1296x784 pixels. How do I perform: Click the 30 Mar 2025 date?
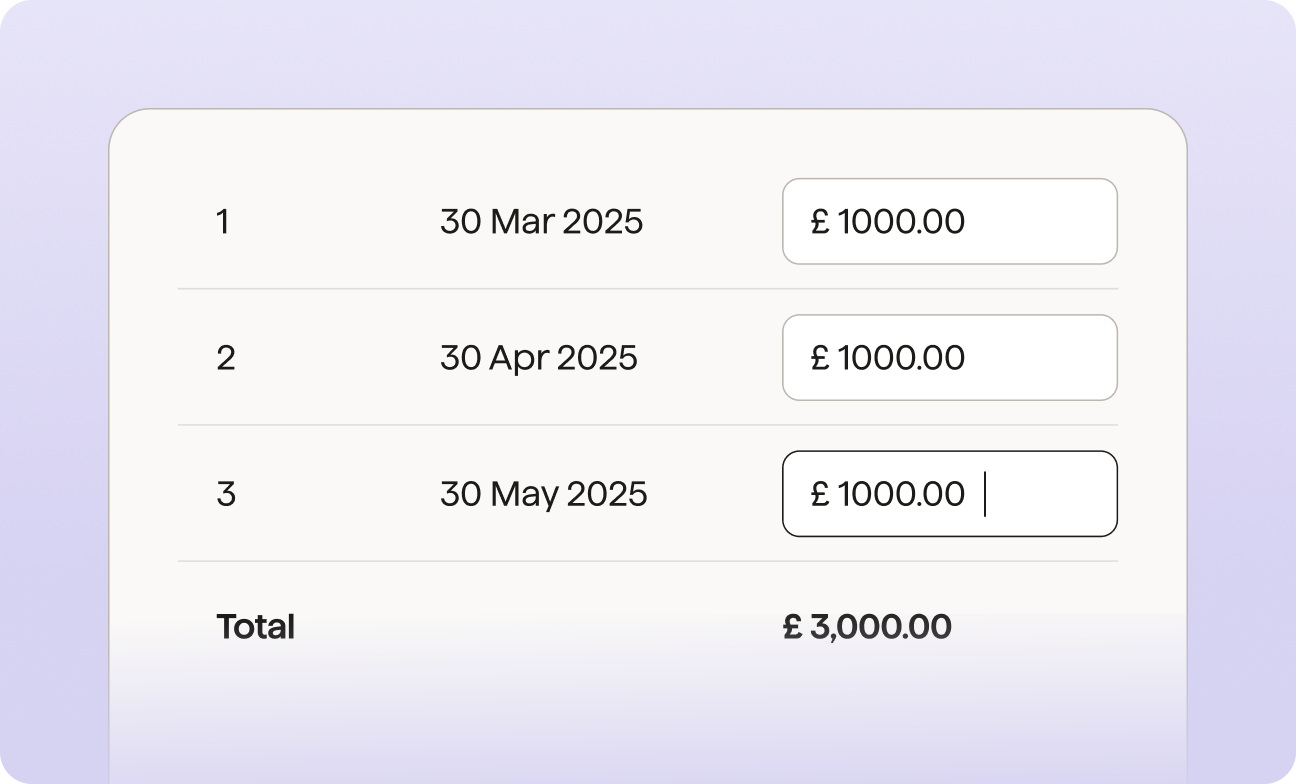pyautogui.click(x=541, y=221)
